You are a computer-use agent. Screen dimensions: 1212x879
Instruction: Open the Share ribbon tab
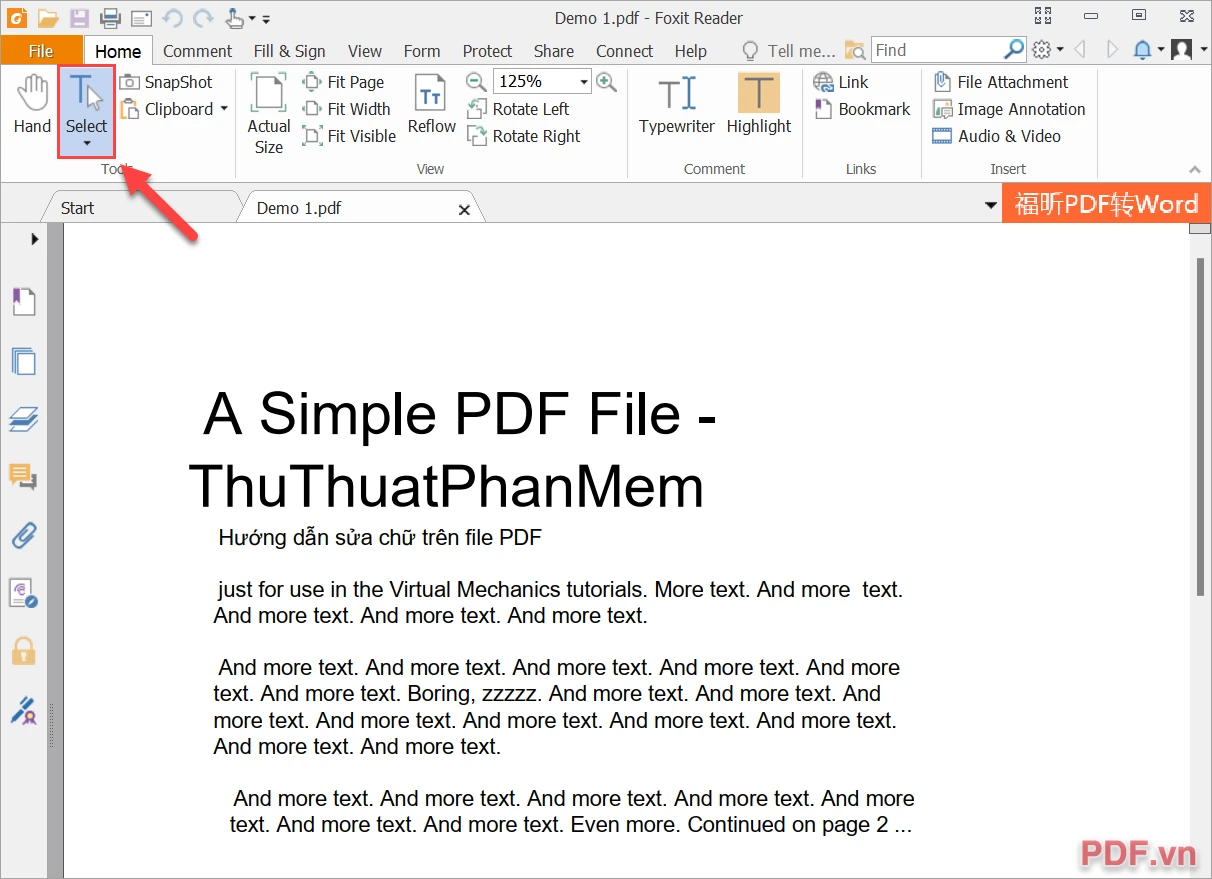(554, 51)
